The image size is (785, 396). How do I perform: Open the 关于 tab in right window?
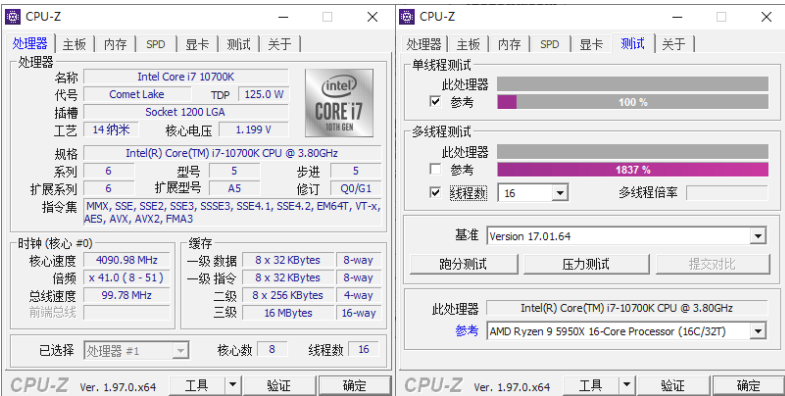(674, 44)
